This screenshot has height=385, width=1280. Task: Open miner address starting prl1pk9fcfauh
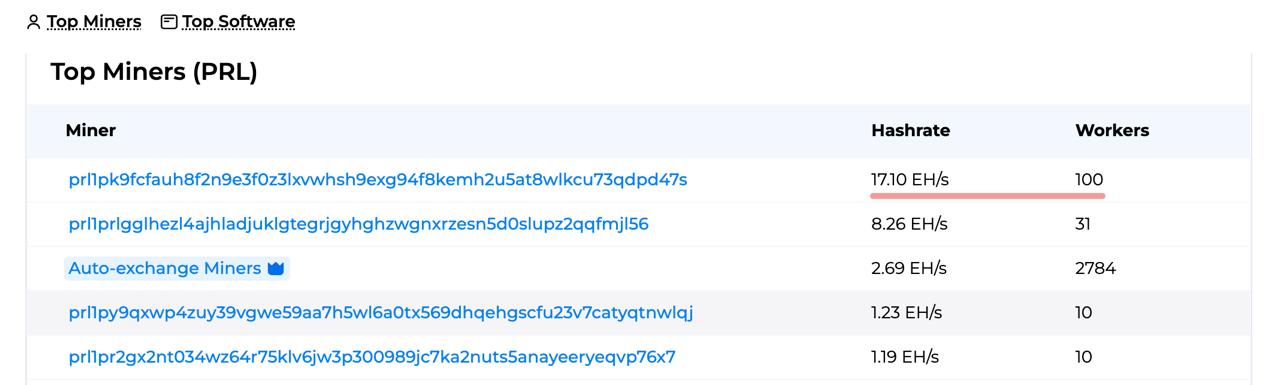coord(378,180)
